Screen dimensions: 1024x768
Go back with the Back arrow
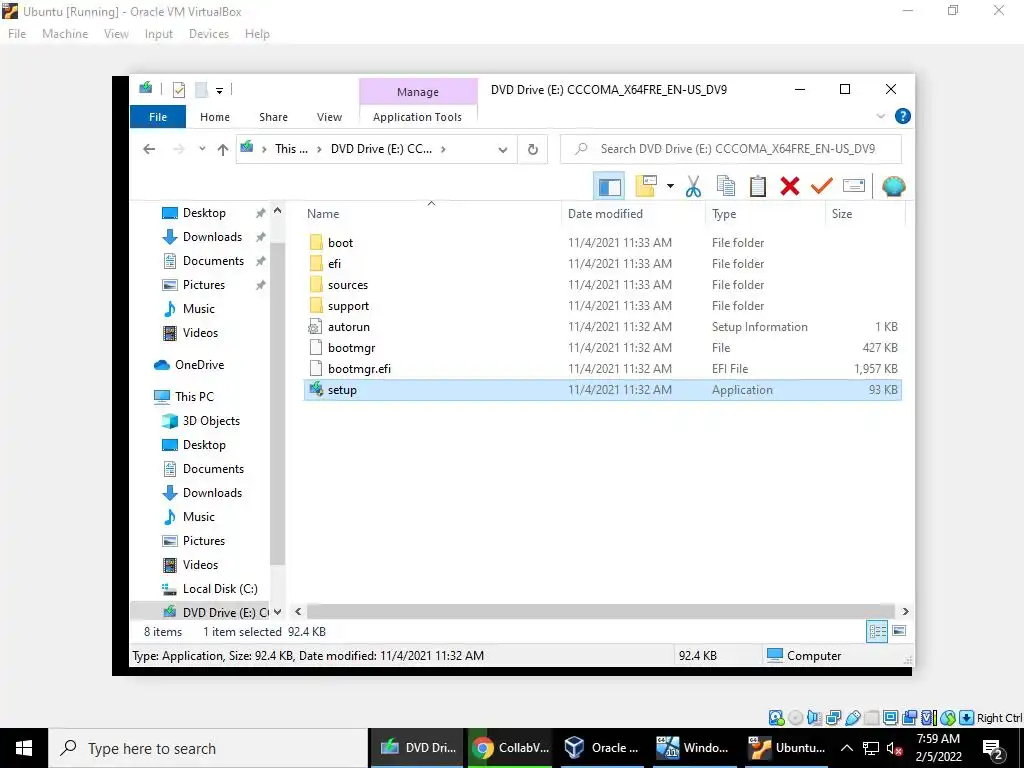point(149,150)
